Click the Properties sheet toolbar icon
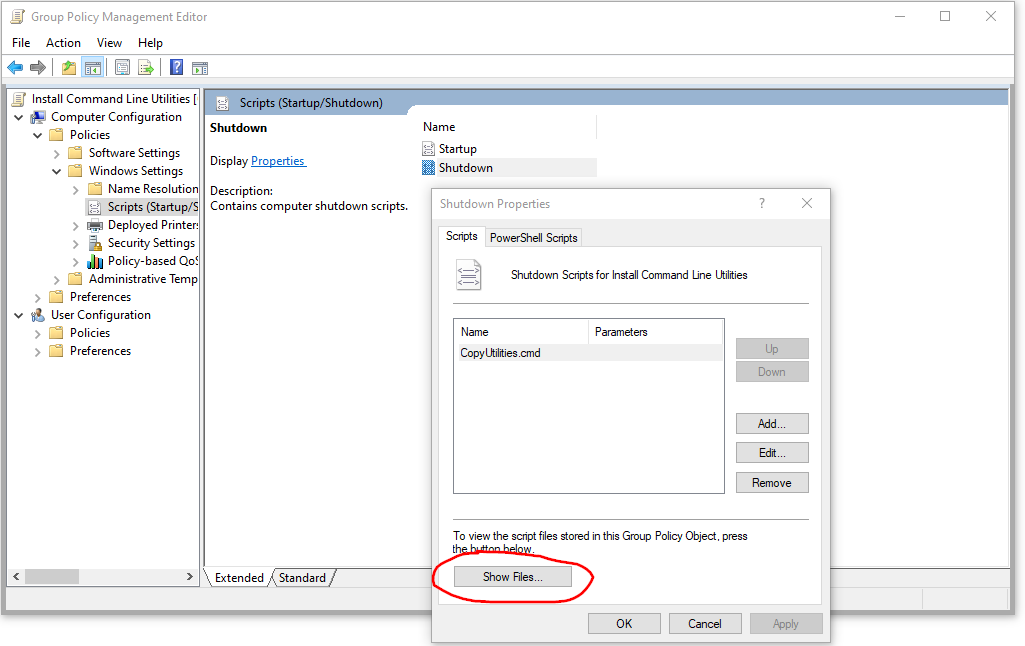Screen dimensions: 1025x646 tap(122, 67)
